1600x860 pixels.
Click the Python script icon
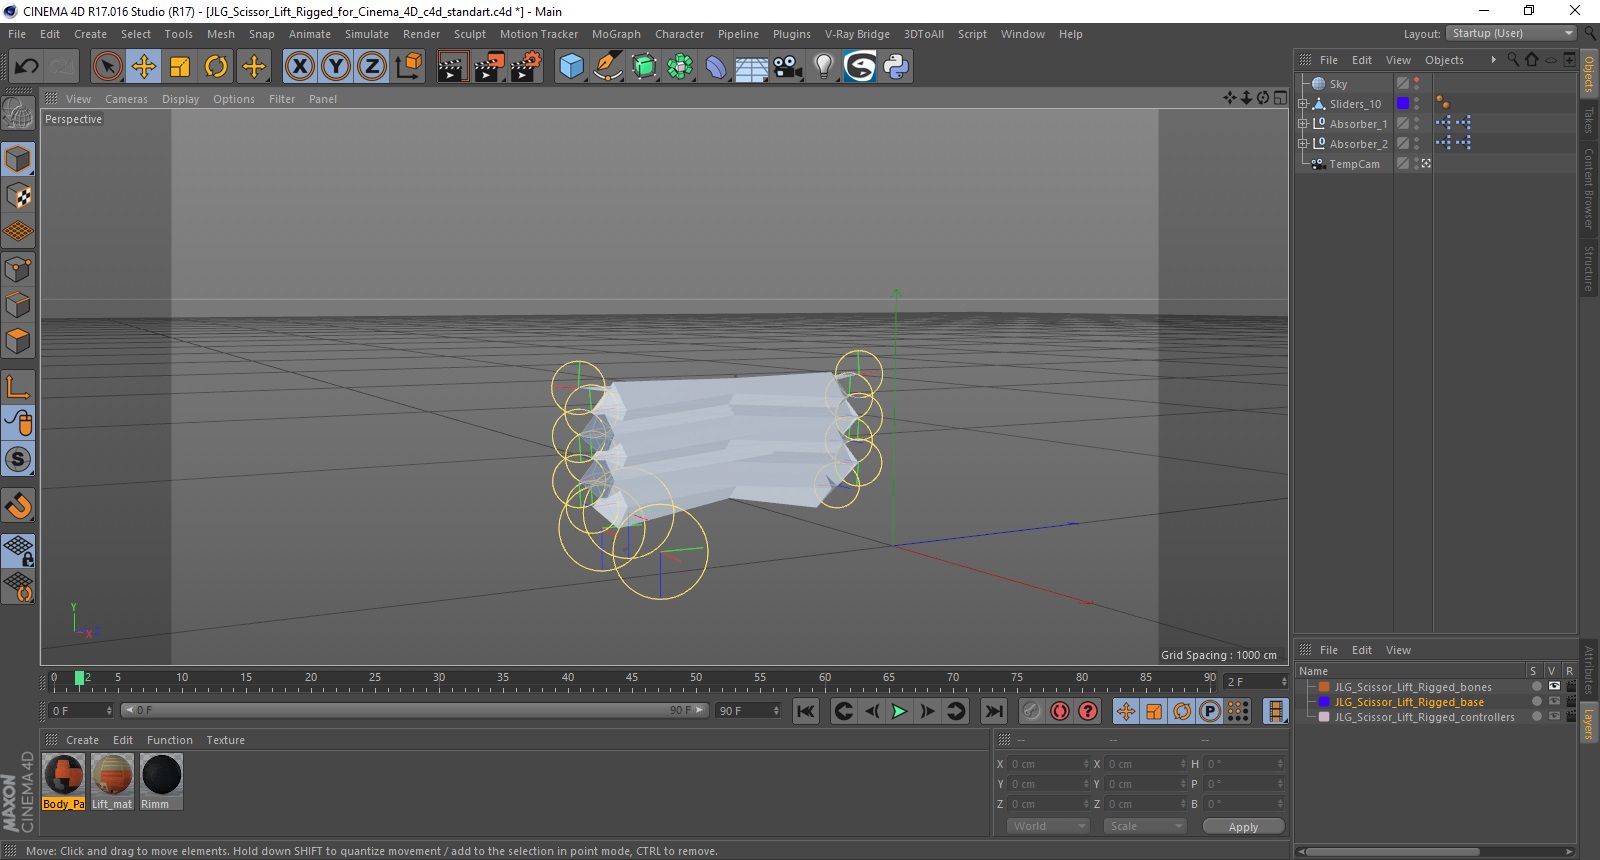tap(896, 67)
